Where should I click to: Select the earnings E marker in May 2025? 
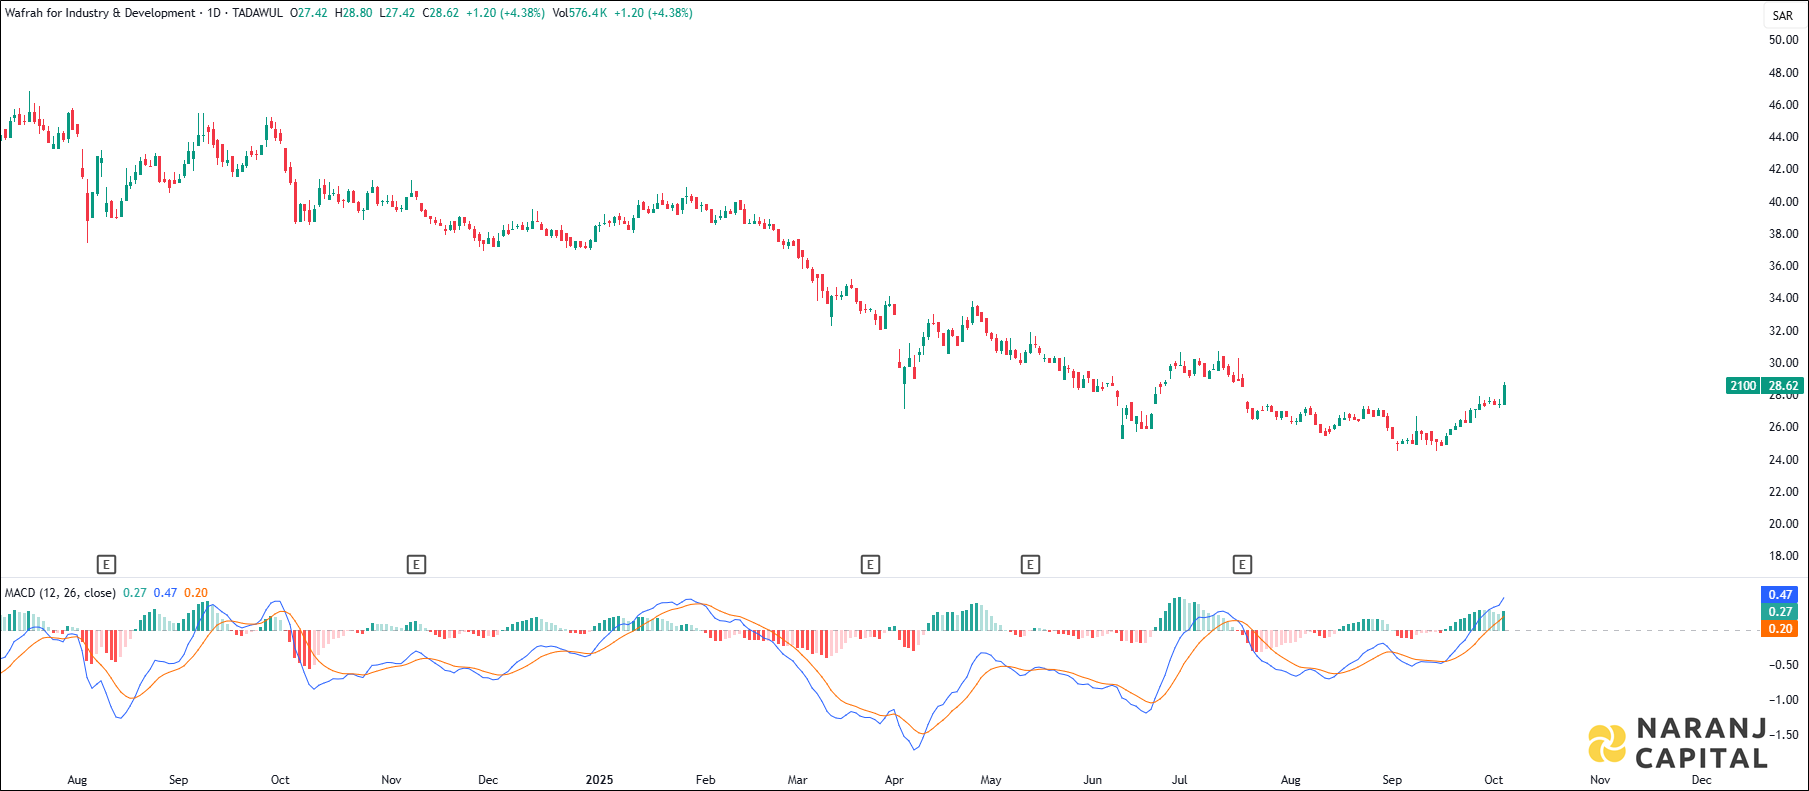(1030, 565)
